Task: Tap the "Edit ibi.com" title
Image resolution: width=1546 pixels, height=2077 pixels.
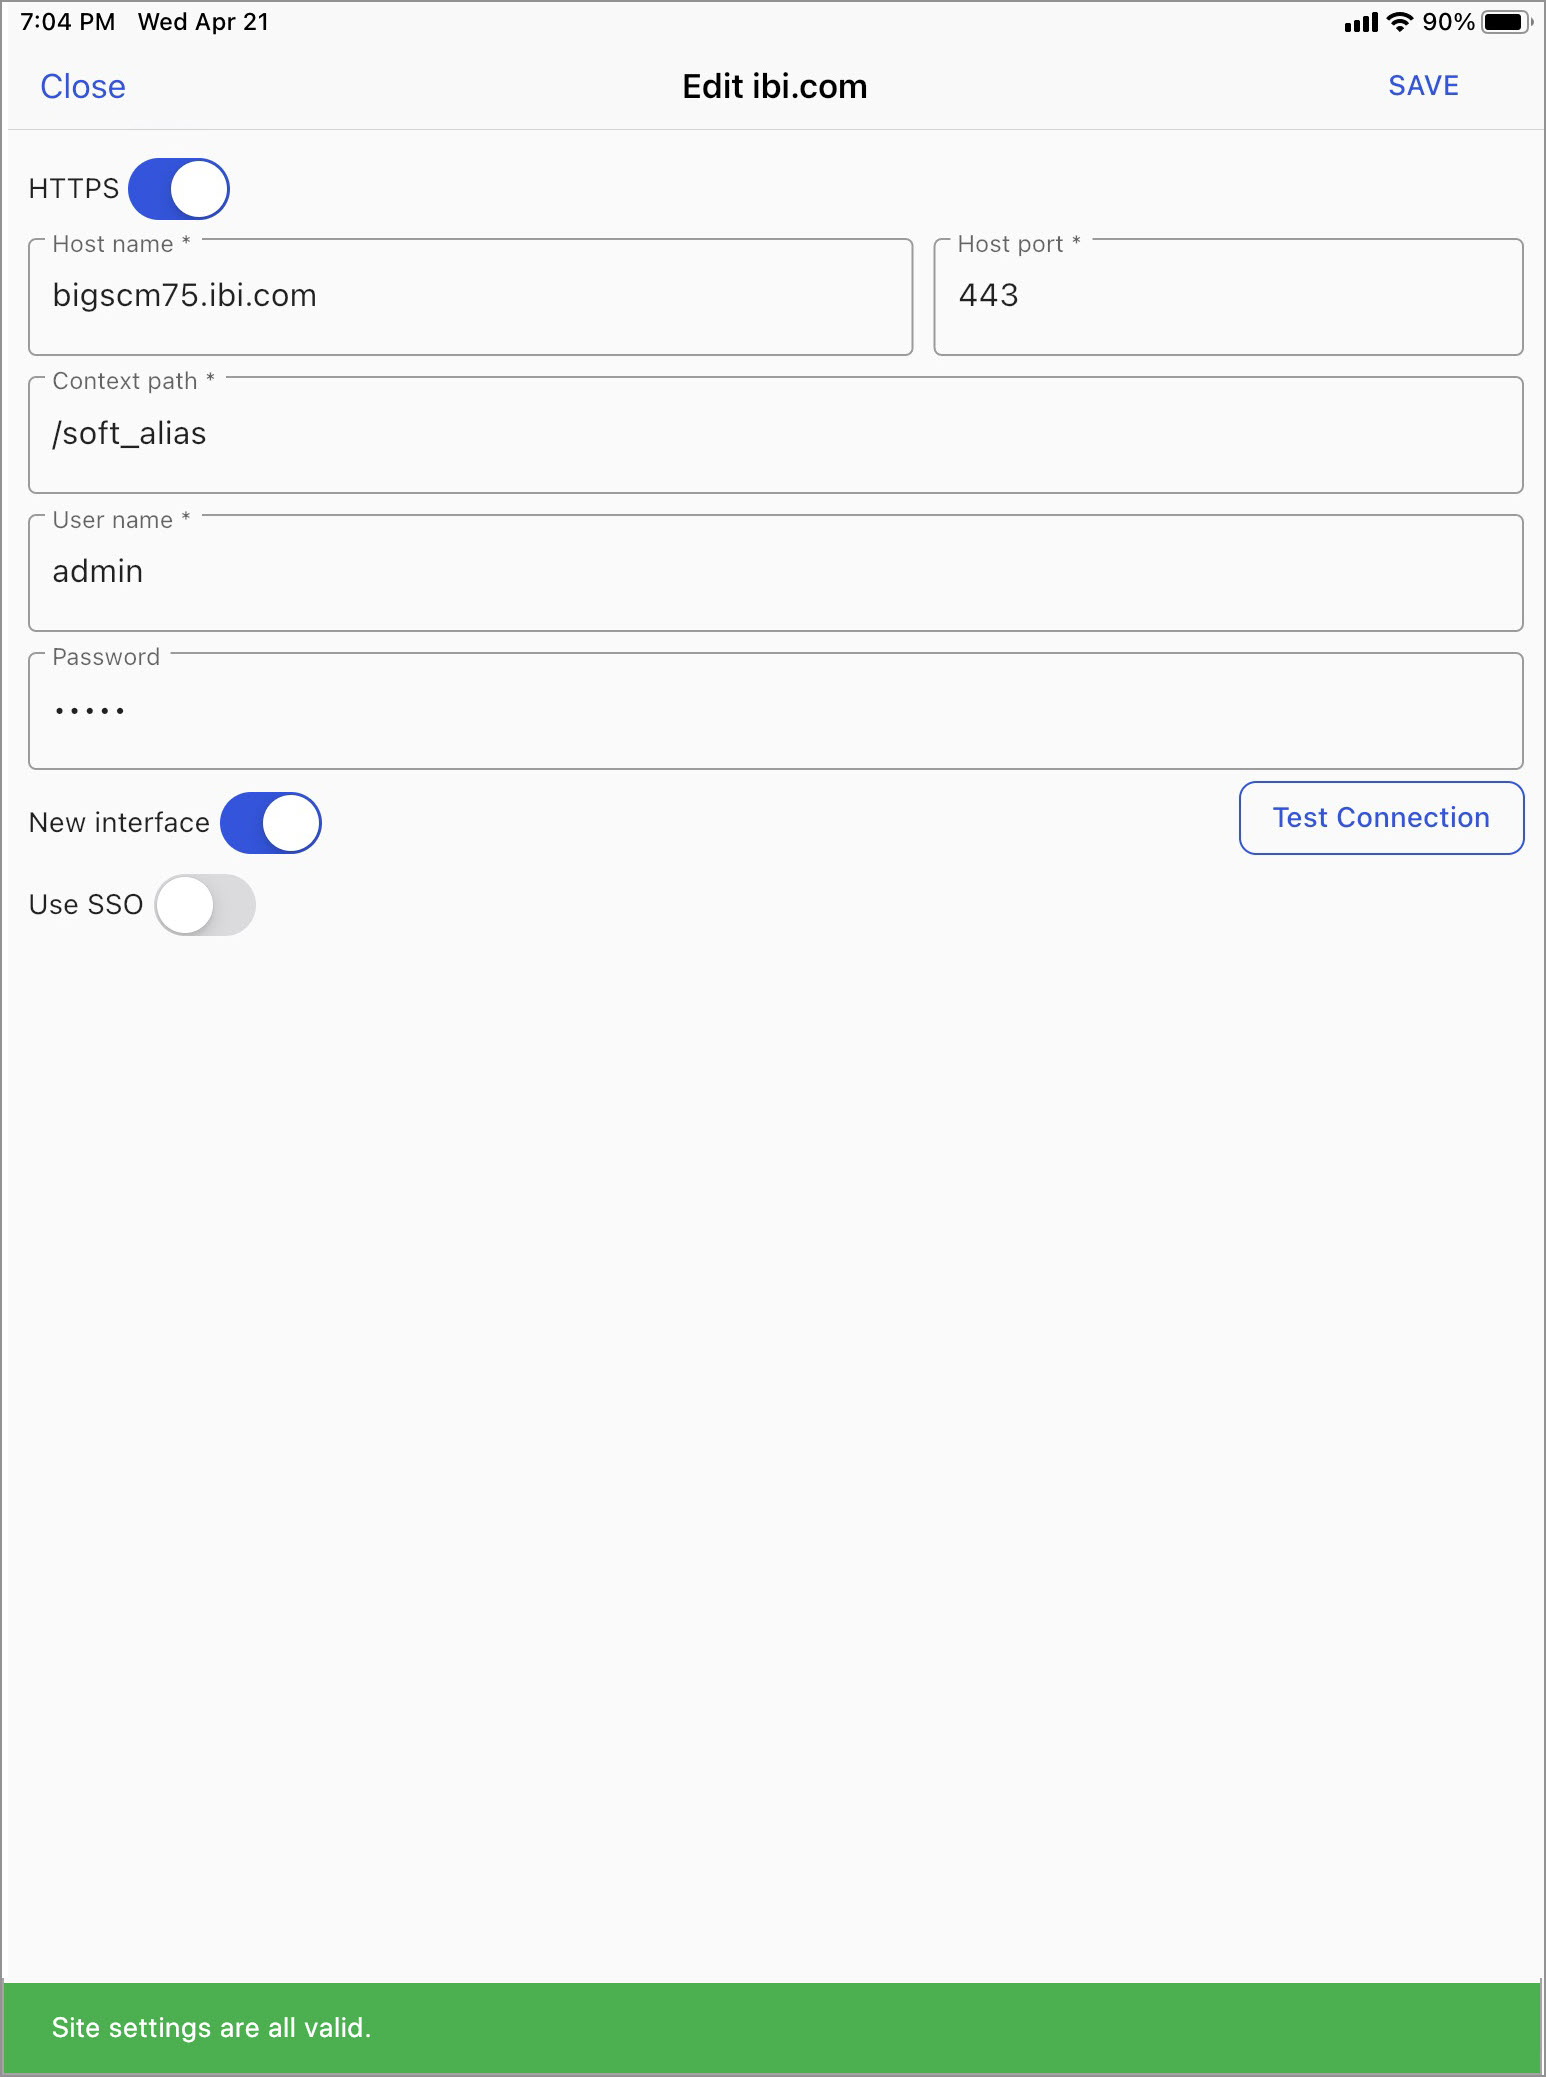Action: pyautogui.click(x=774, y=87)
